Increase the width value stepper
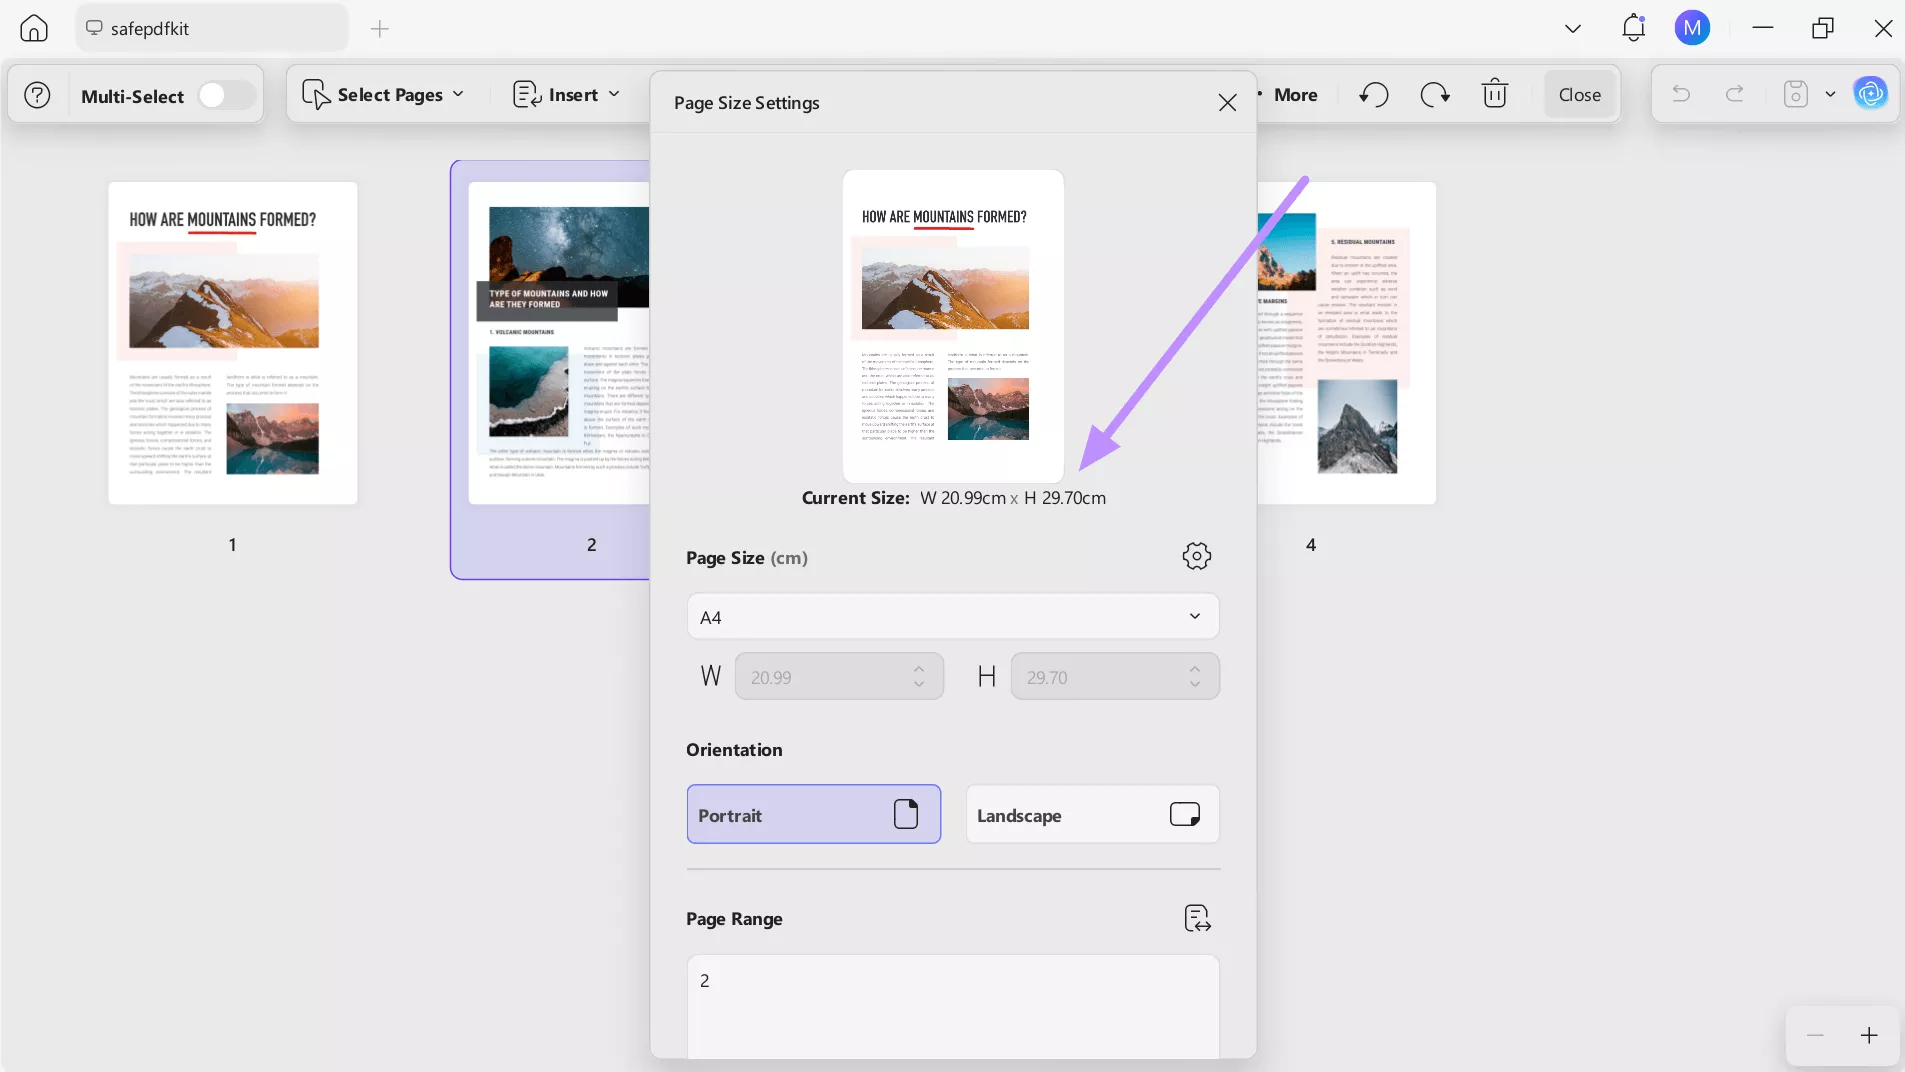 click(919, 669)
